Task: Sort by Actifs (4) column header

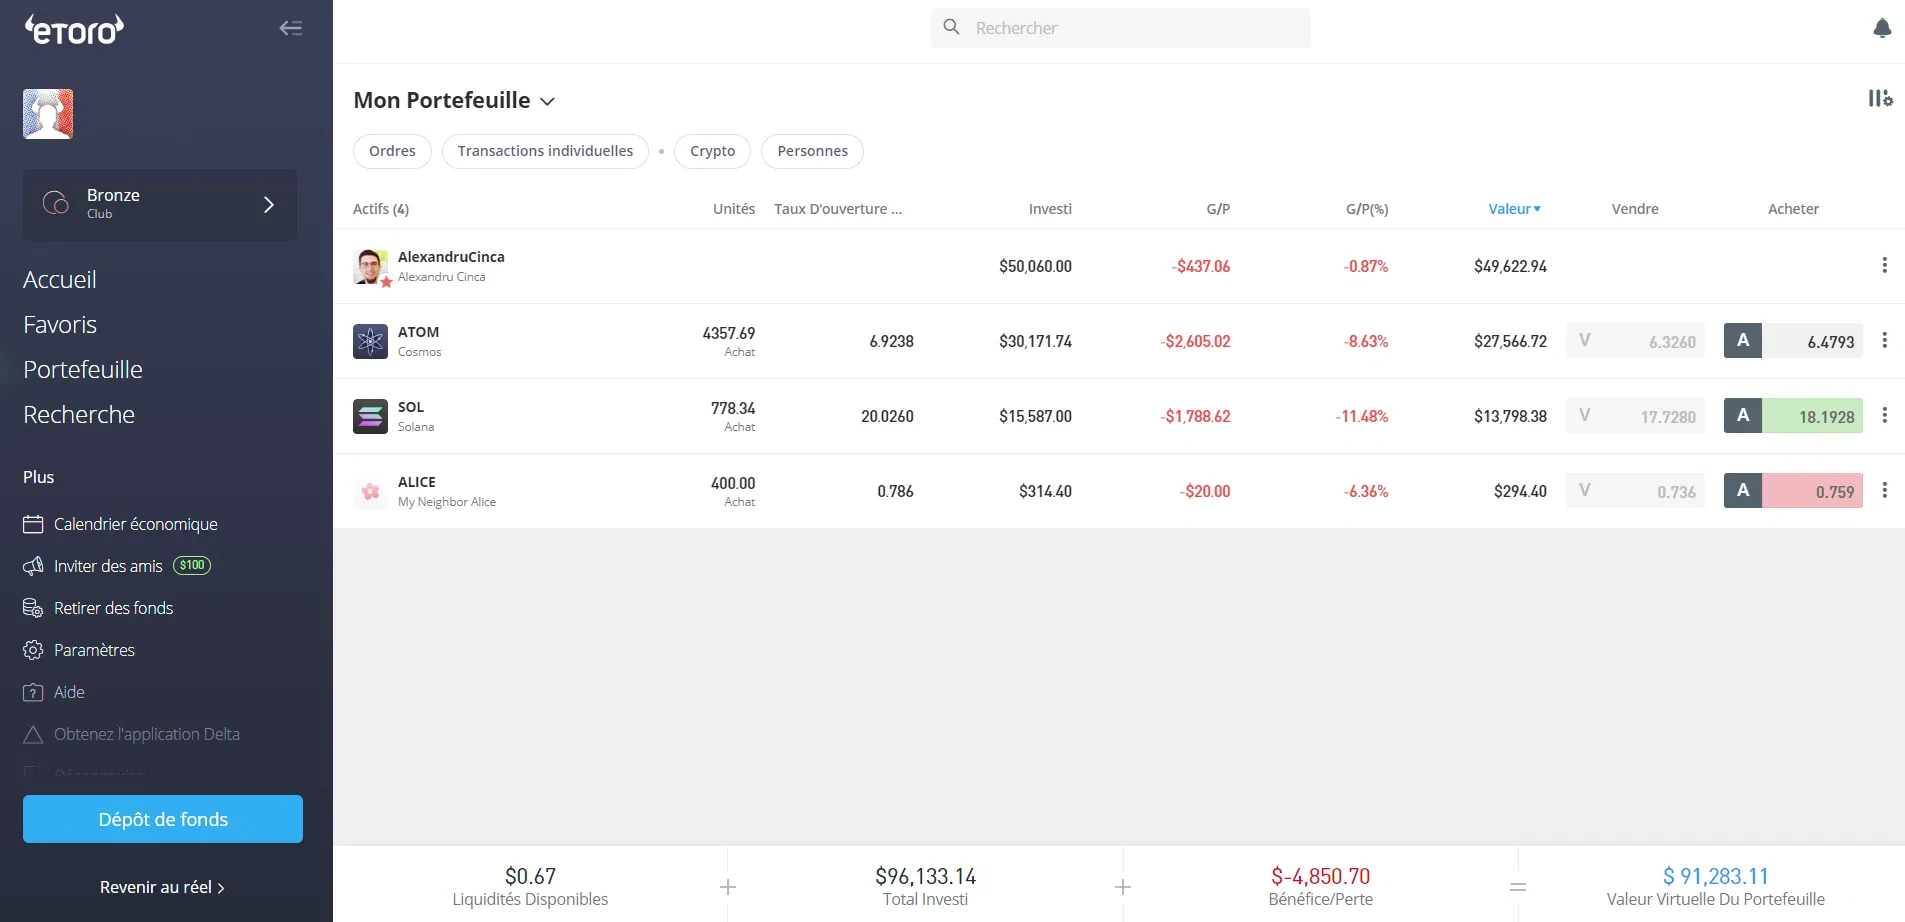Action: click(381, 209)
